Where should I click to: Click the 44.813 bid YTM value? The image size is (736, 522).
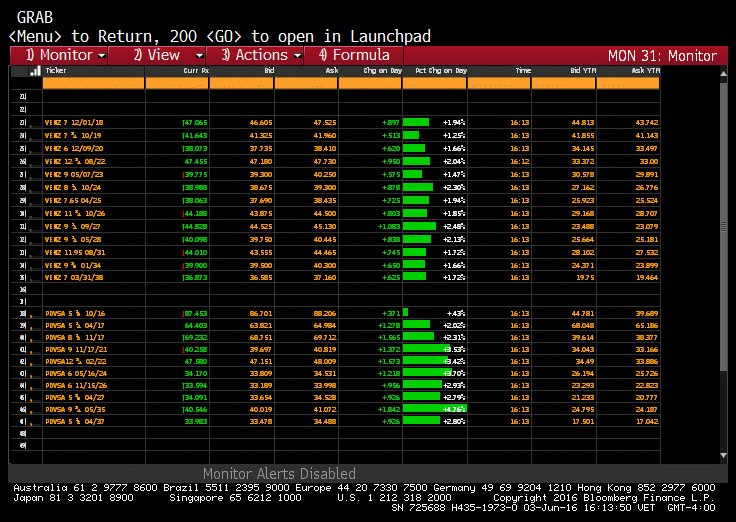coord(583,123)
